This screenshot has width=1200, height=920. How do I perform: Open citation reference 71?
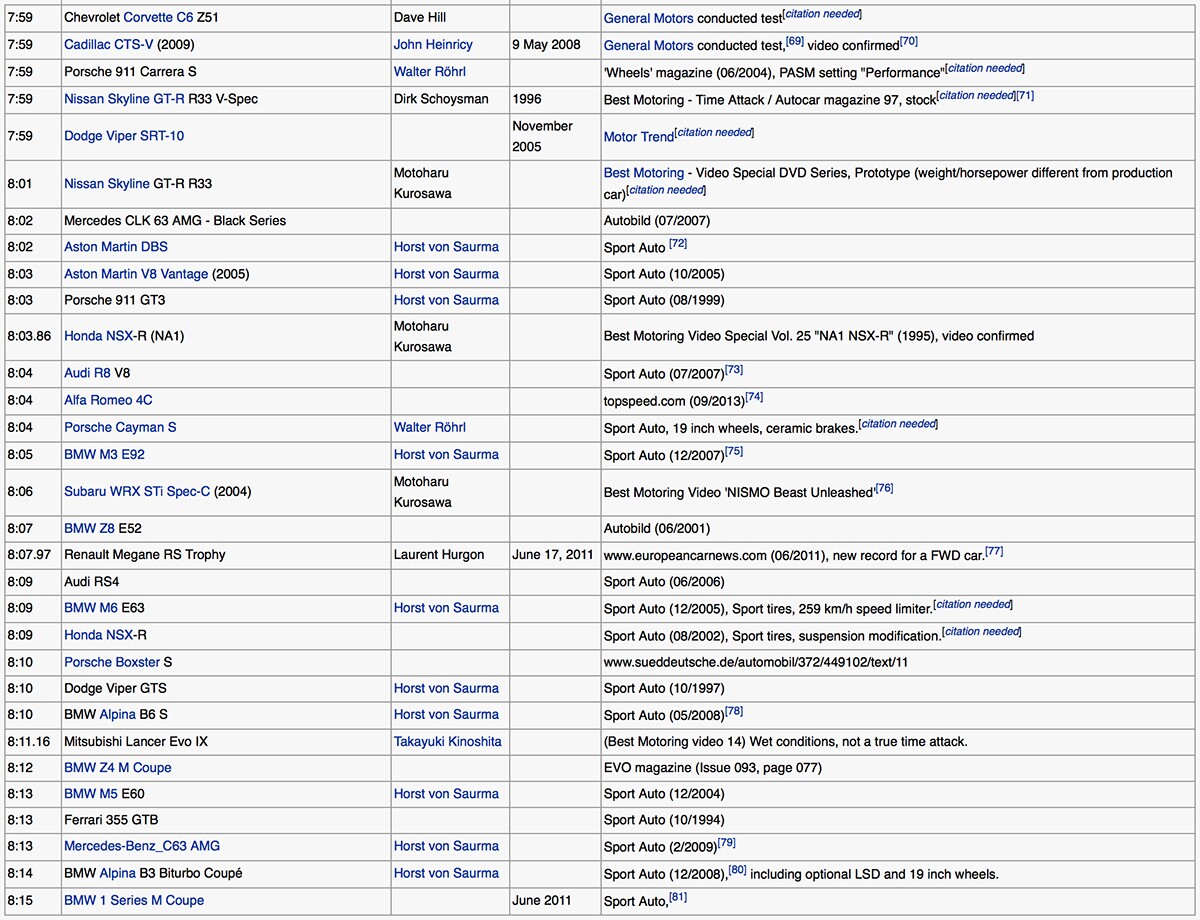click(x=1025, y=96)
